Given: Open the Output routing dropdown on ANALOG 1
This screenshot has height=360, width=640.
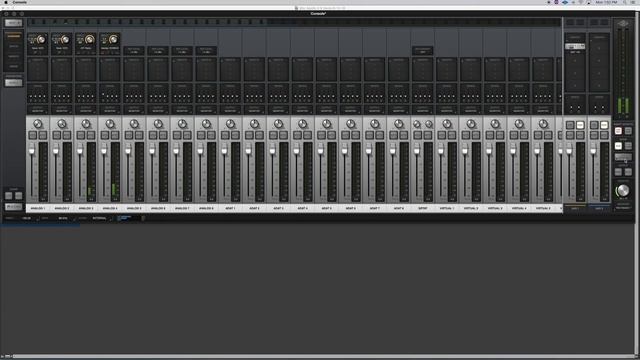Looking at the screenshot, I should [38, 109].
